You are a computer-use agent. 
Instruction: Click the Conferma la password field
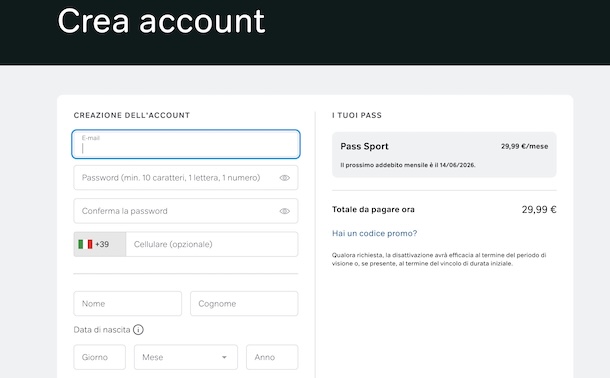[186, 211]
